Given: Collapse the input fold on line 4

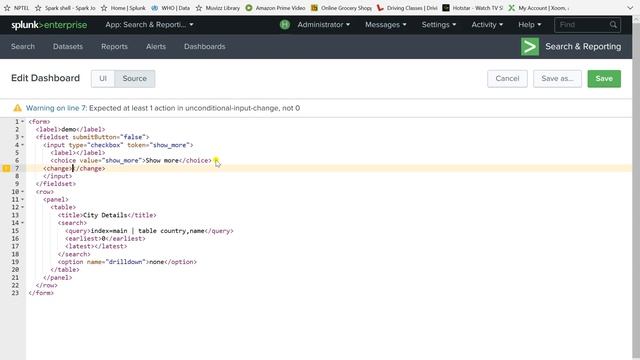Looking at the screenshot, I should 22,145.
